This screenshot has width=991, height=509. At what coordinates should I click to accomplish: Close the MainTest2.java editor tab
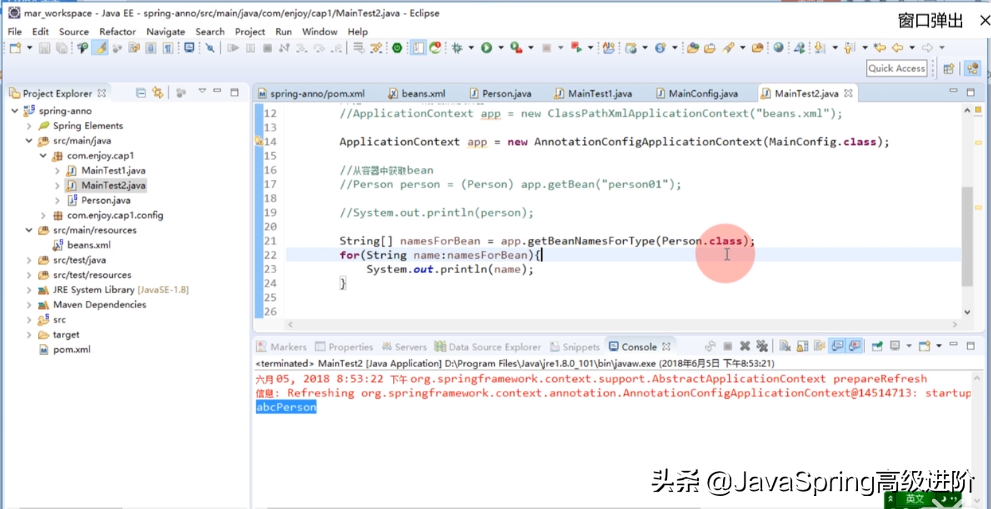[x=848, y=94]
